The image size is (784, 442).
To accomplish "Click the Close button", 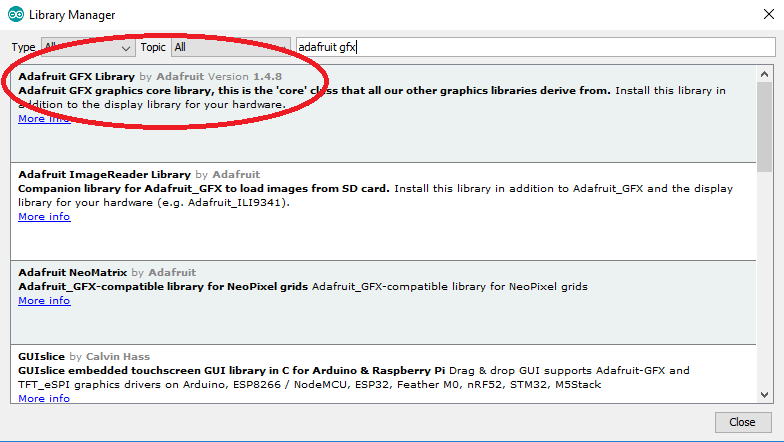I will (x=742, y=422).
